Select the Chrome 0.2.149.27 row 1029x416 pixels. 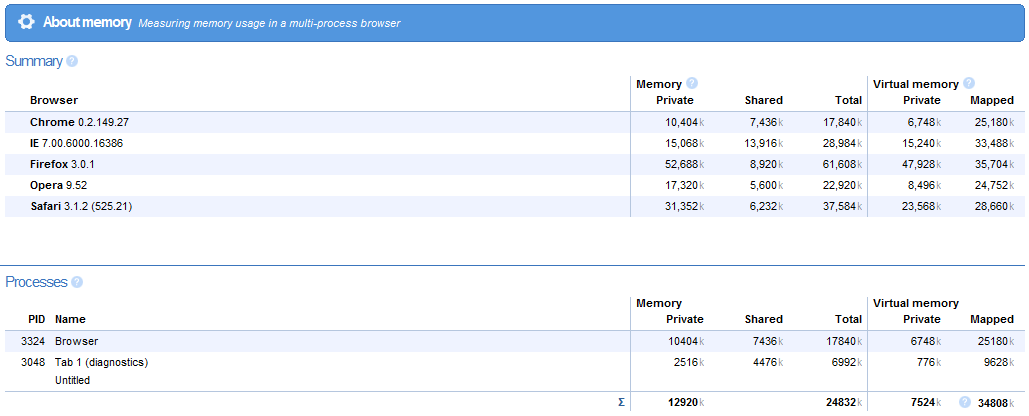point(514,122)
